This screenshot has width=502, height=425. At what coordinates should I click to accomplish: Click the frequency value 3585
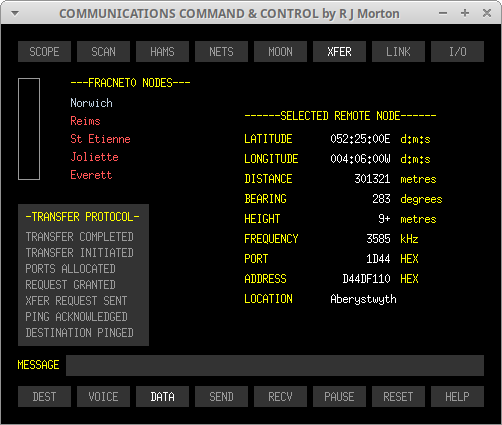(x=378, y=239)
